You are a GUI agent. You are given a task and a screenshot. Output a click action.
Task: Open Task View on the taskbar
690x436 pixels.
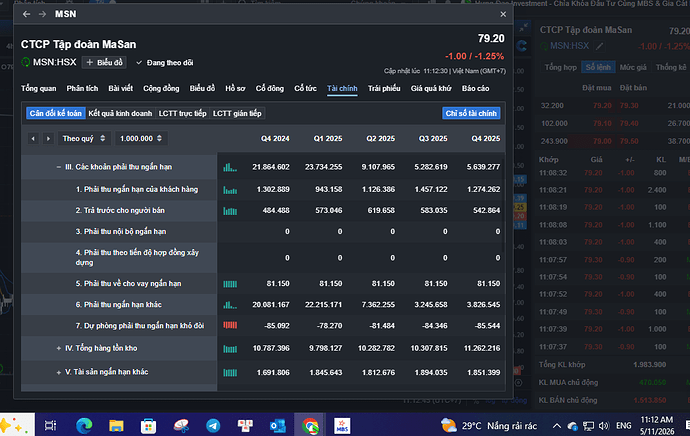click(51, 425)
